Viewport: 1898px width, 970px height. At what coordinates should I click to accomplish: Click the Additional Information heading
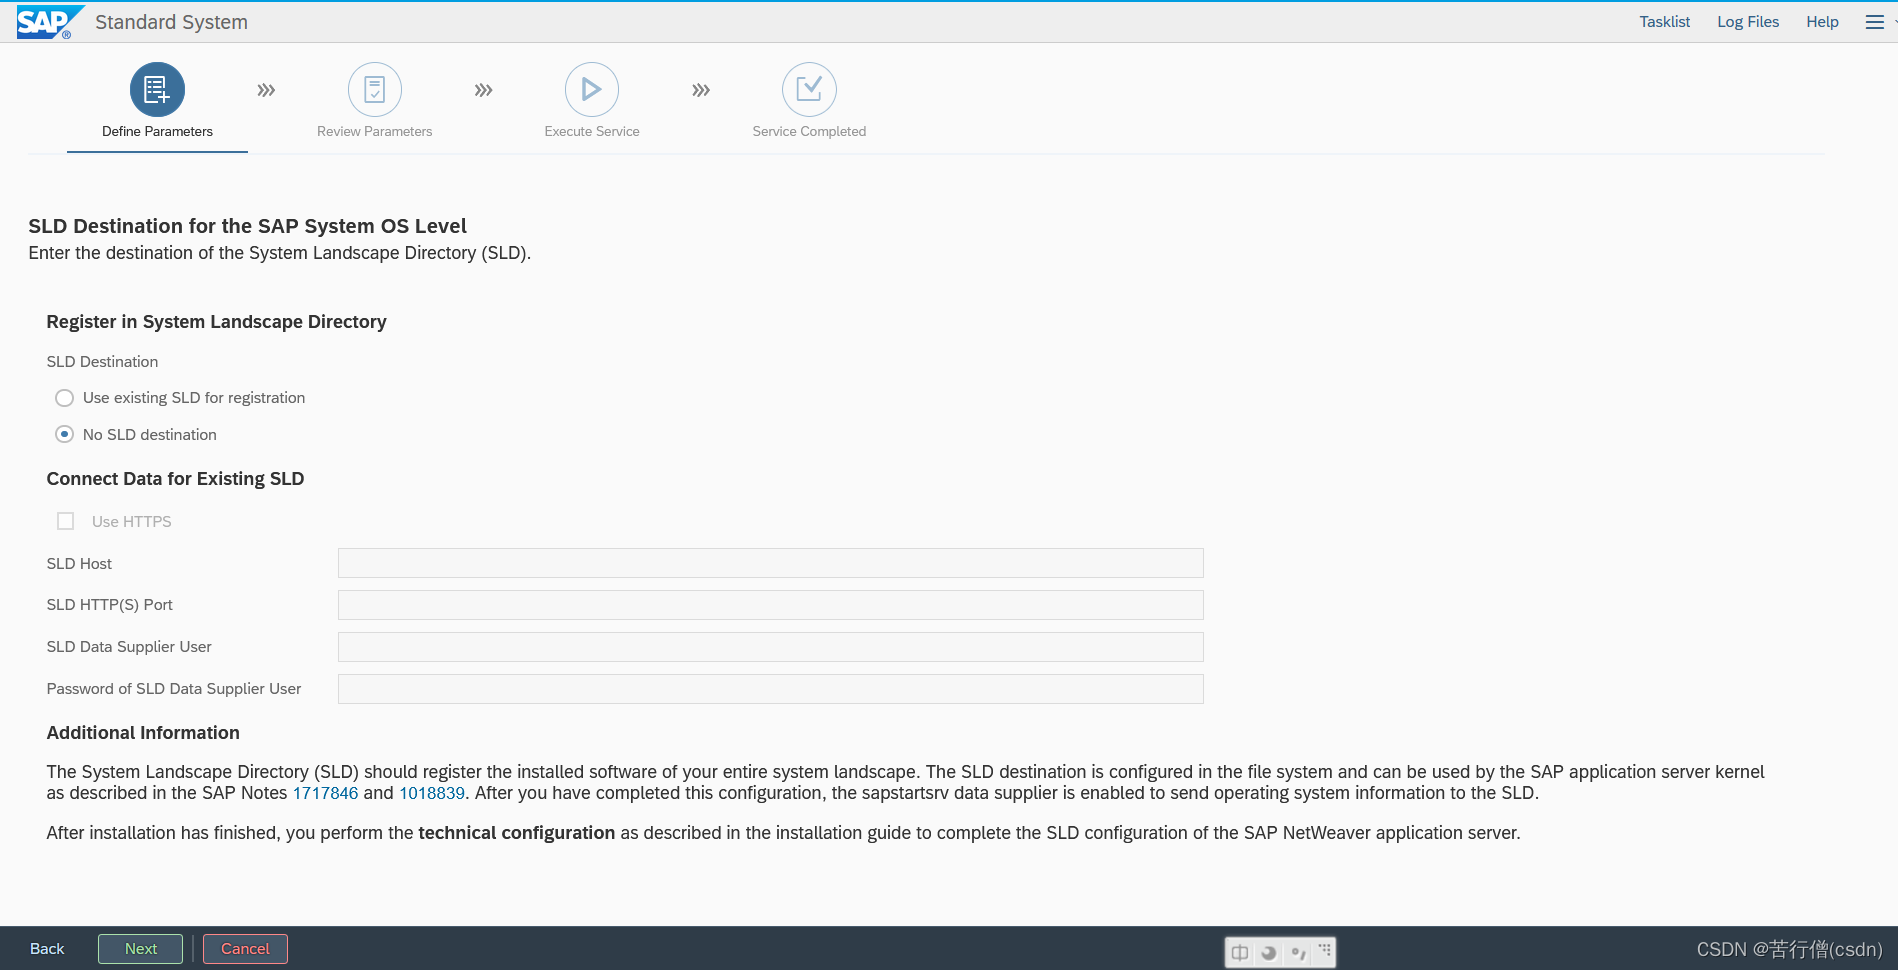(143, 733)
